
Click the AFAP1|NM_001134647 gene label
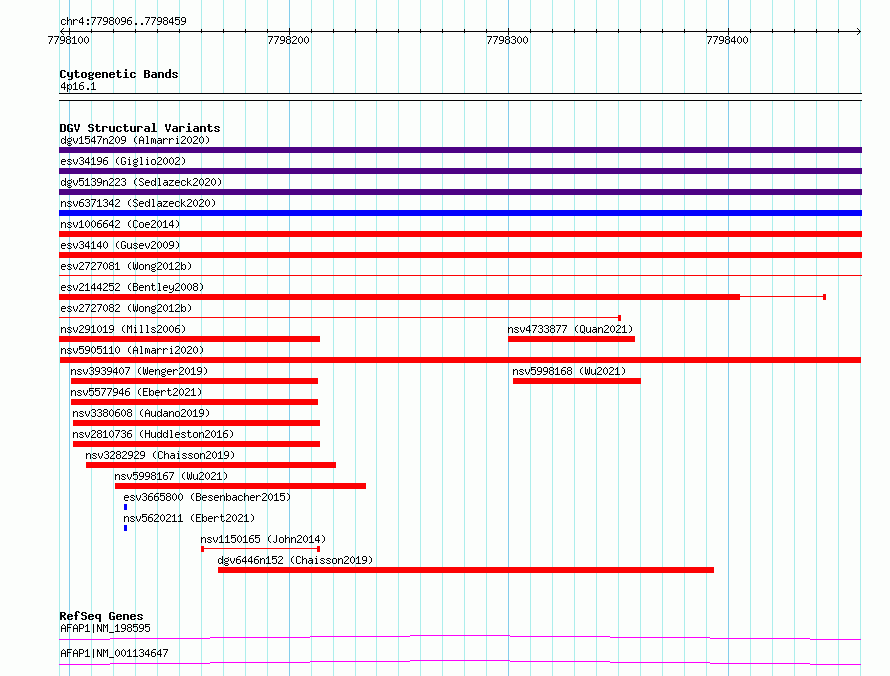coord(115,653)
